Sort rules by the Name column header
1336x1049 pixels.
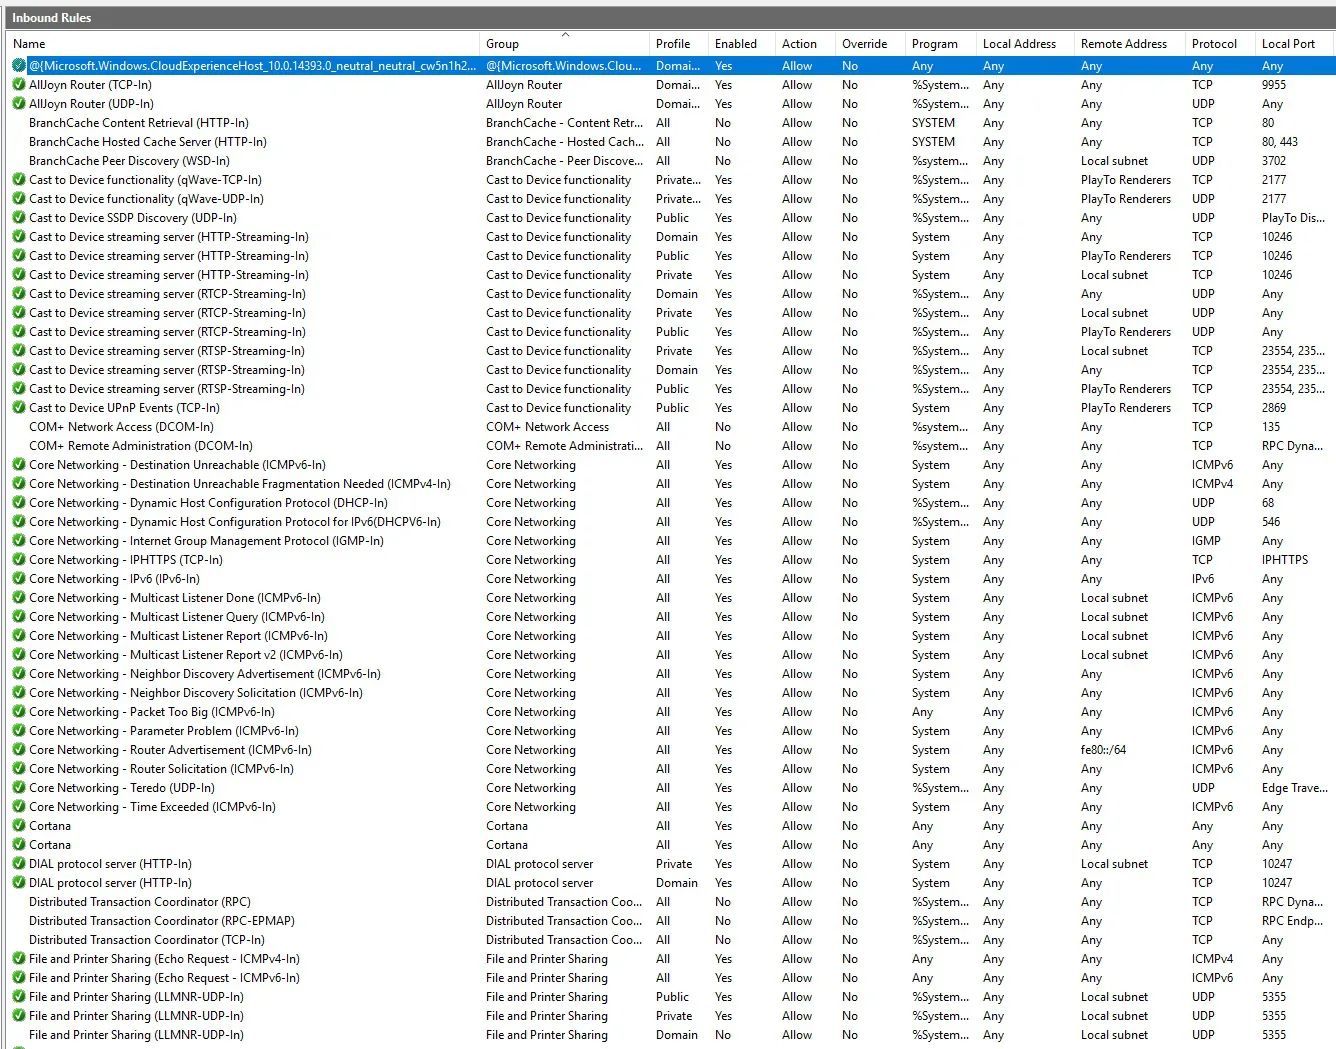[x=243, y=44]
